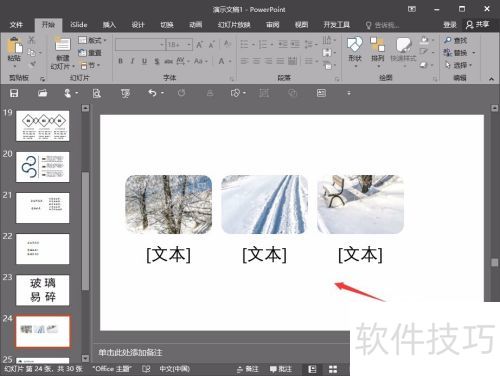The image size is (500, 376).
Task: Click the Share button at top right
Action: point(478,24)
